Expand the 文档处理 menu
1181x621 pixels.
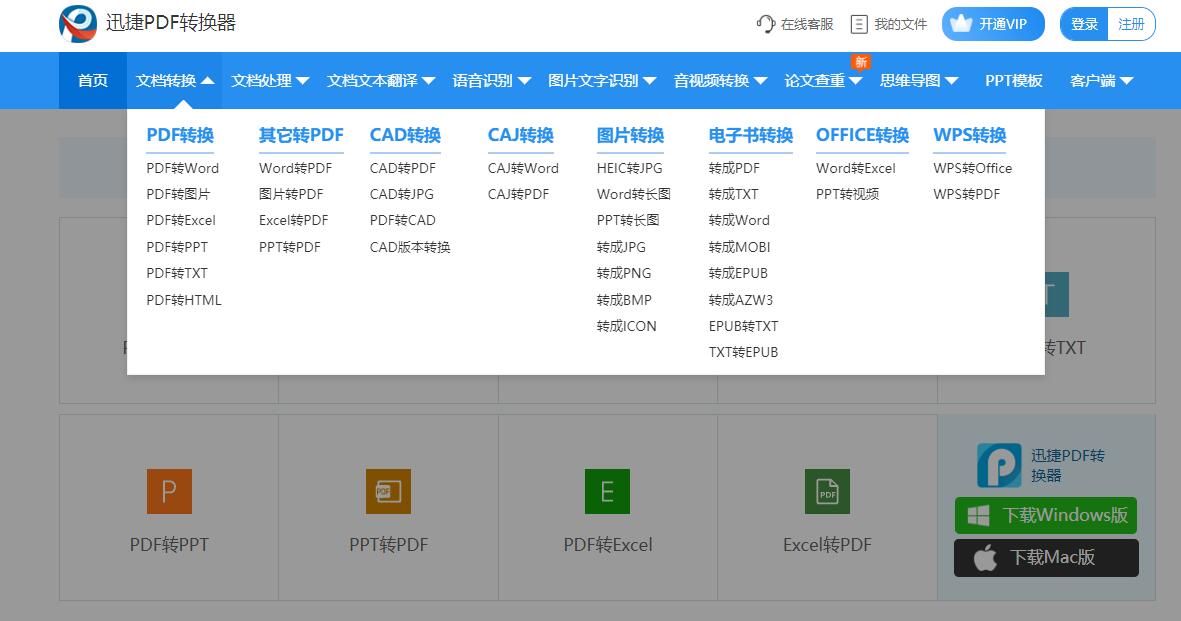[270, 81]
